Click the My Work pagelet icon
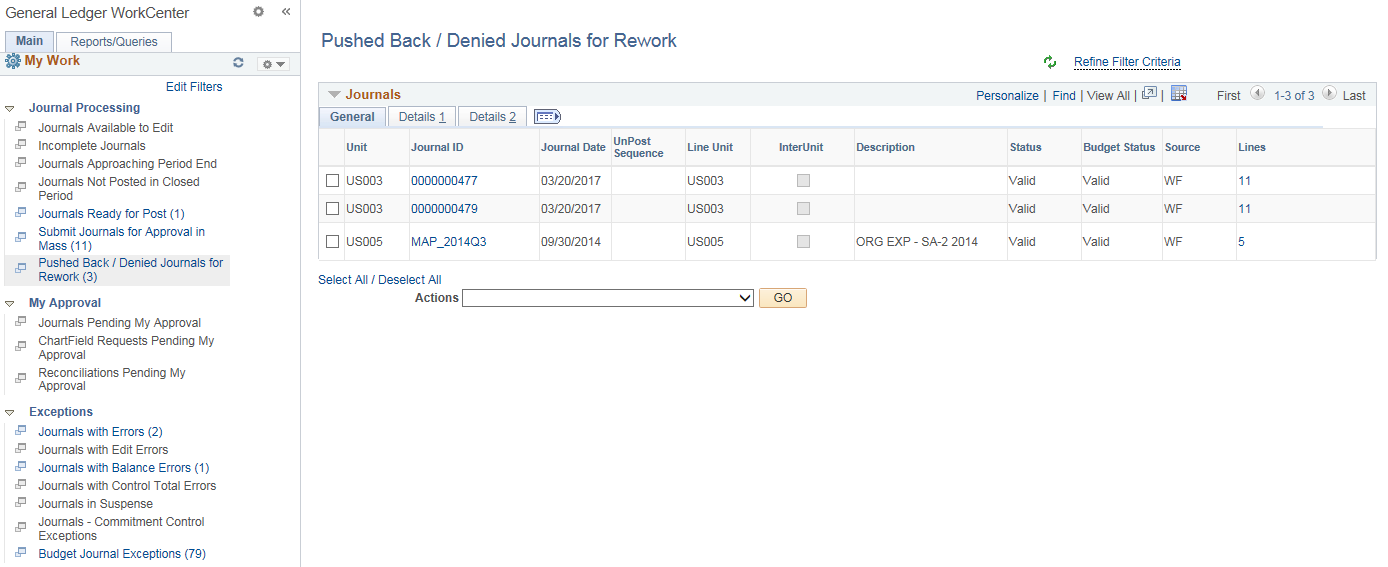 pyautogui.click(x=13, y=61)
